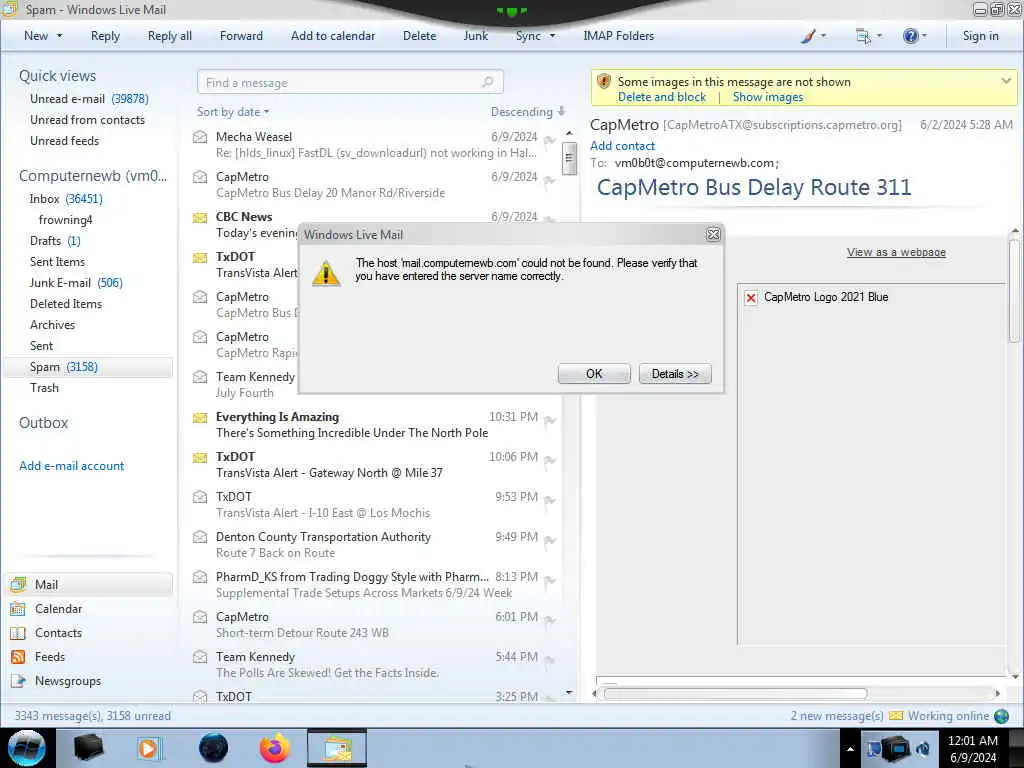Select Unread feeds quick view
The height and width of the screenshot is (768, 1024).
click(65, 140)
